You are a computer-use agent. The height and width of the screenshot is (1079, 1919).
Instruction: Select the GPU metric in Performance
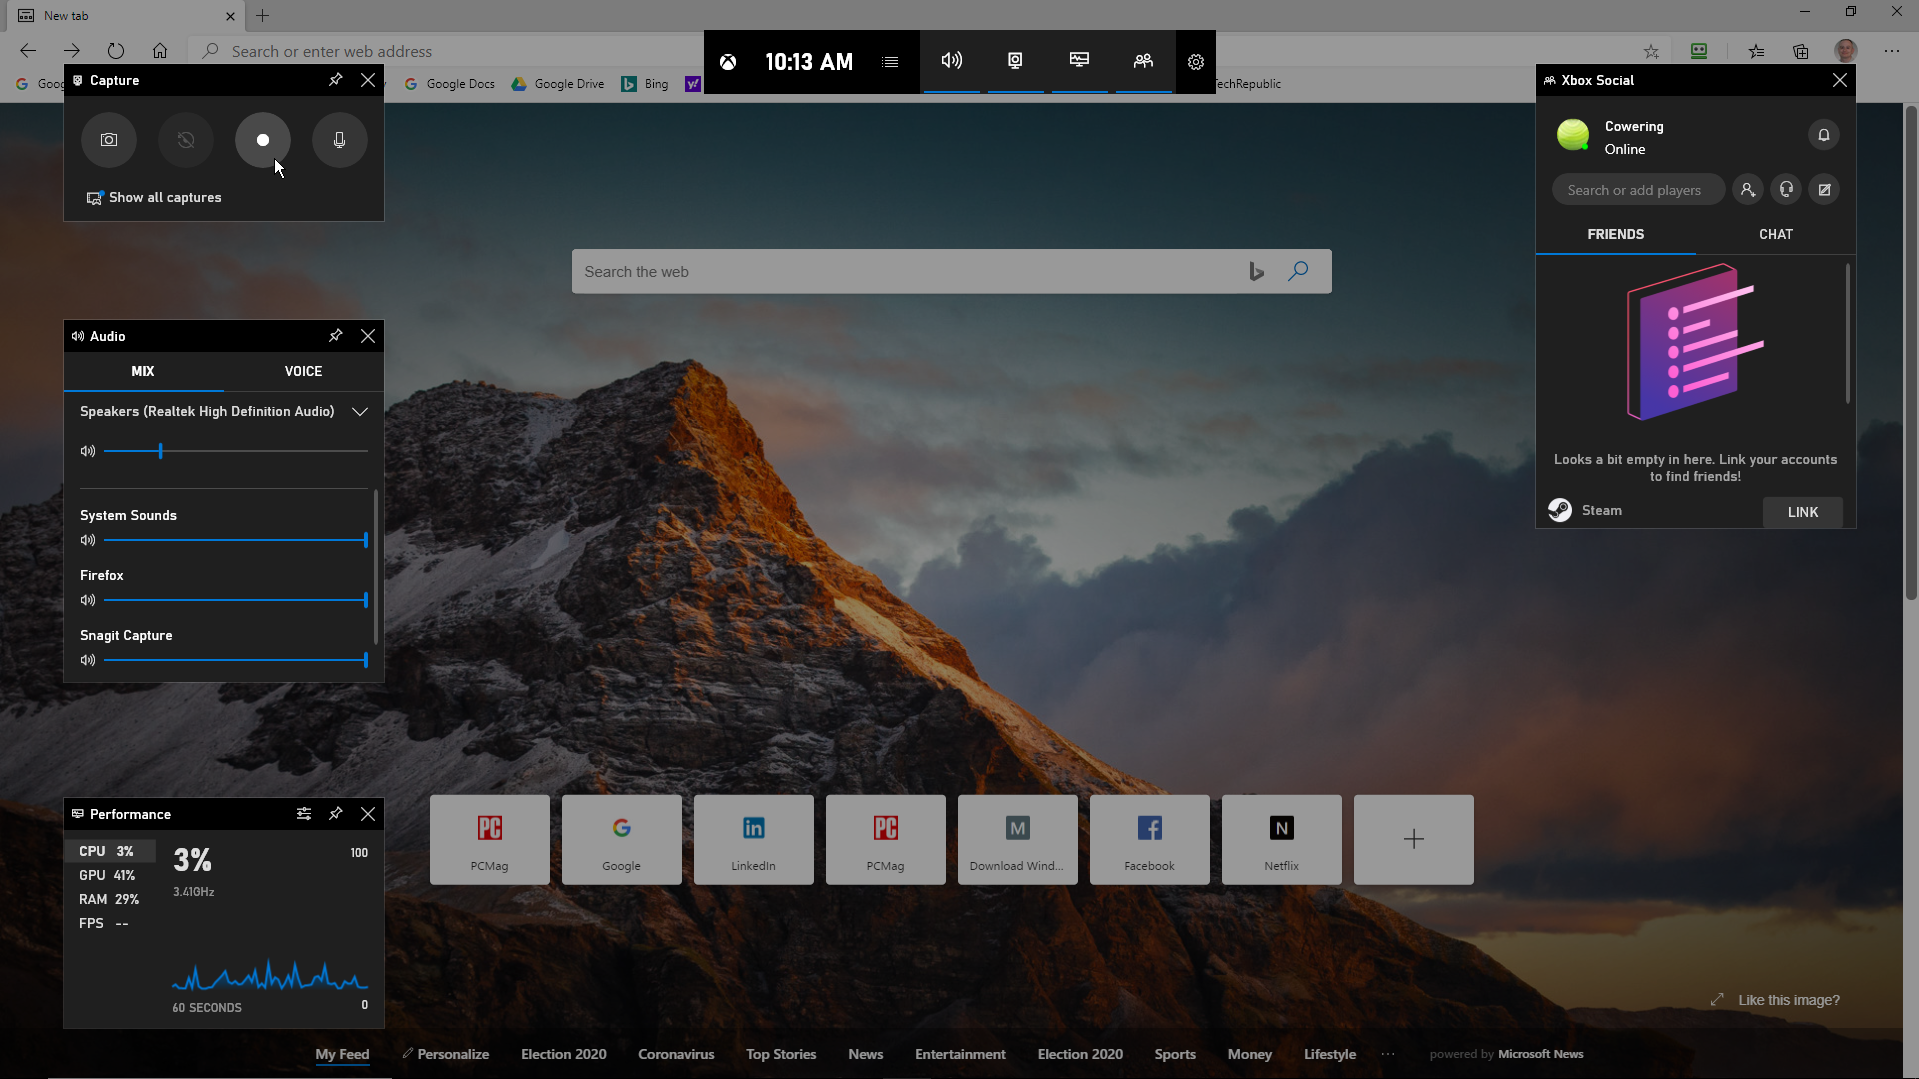point(110,875)
